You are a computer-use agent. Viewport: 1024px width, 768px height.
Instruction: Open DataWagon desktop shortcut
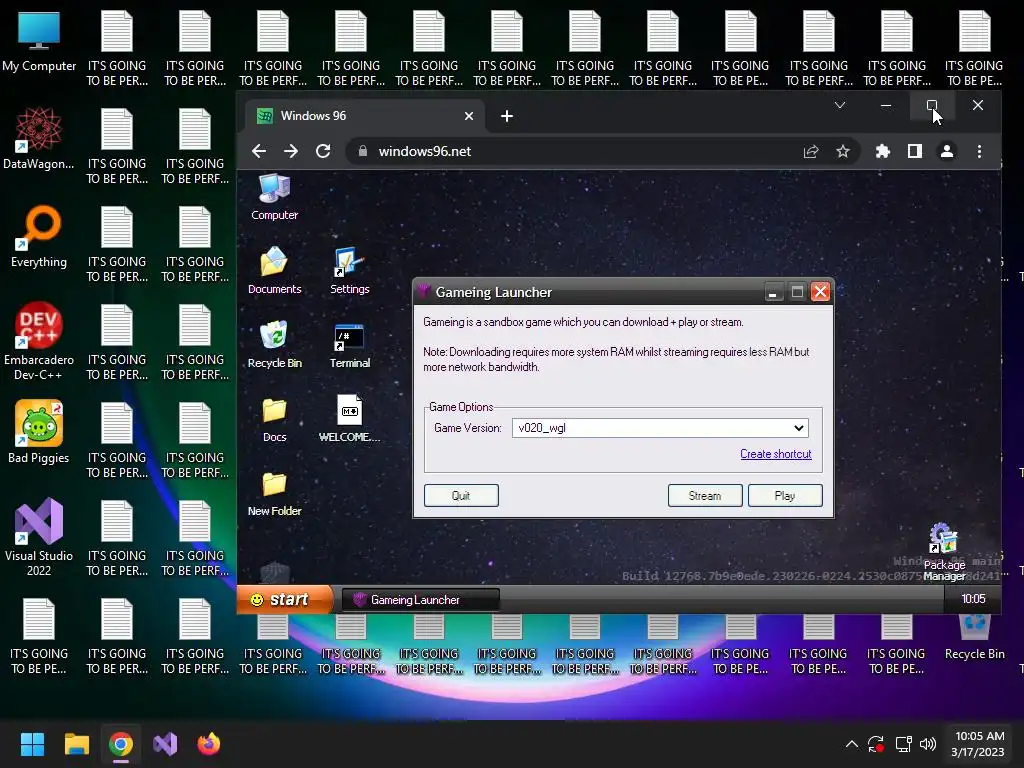point(39,139)
